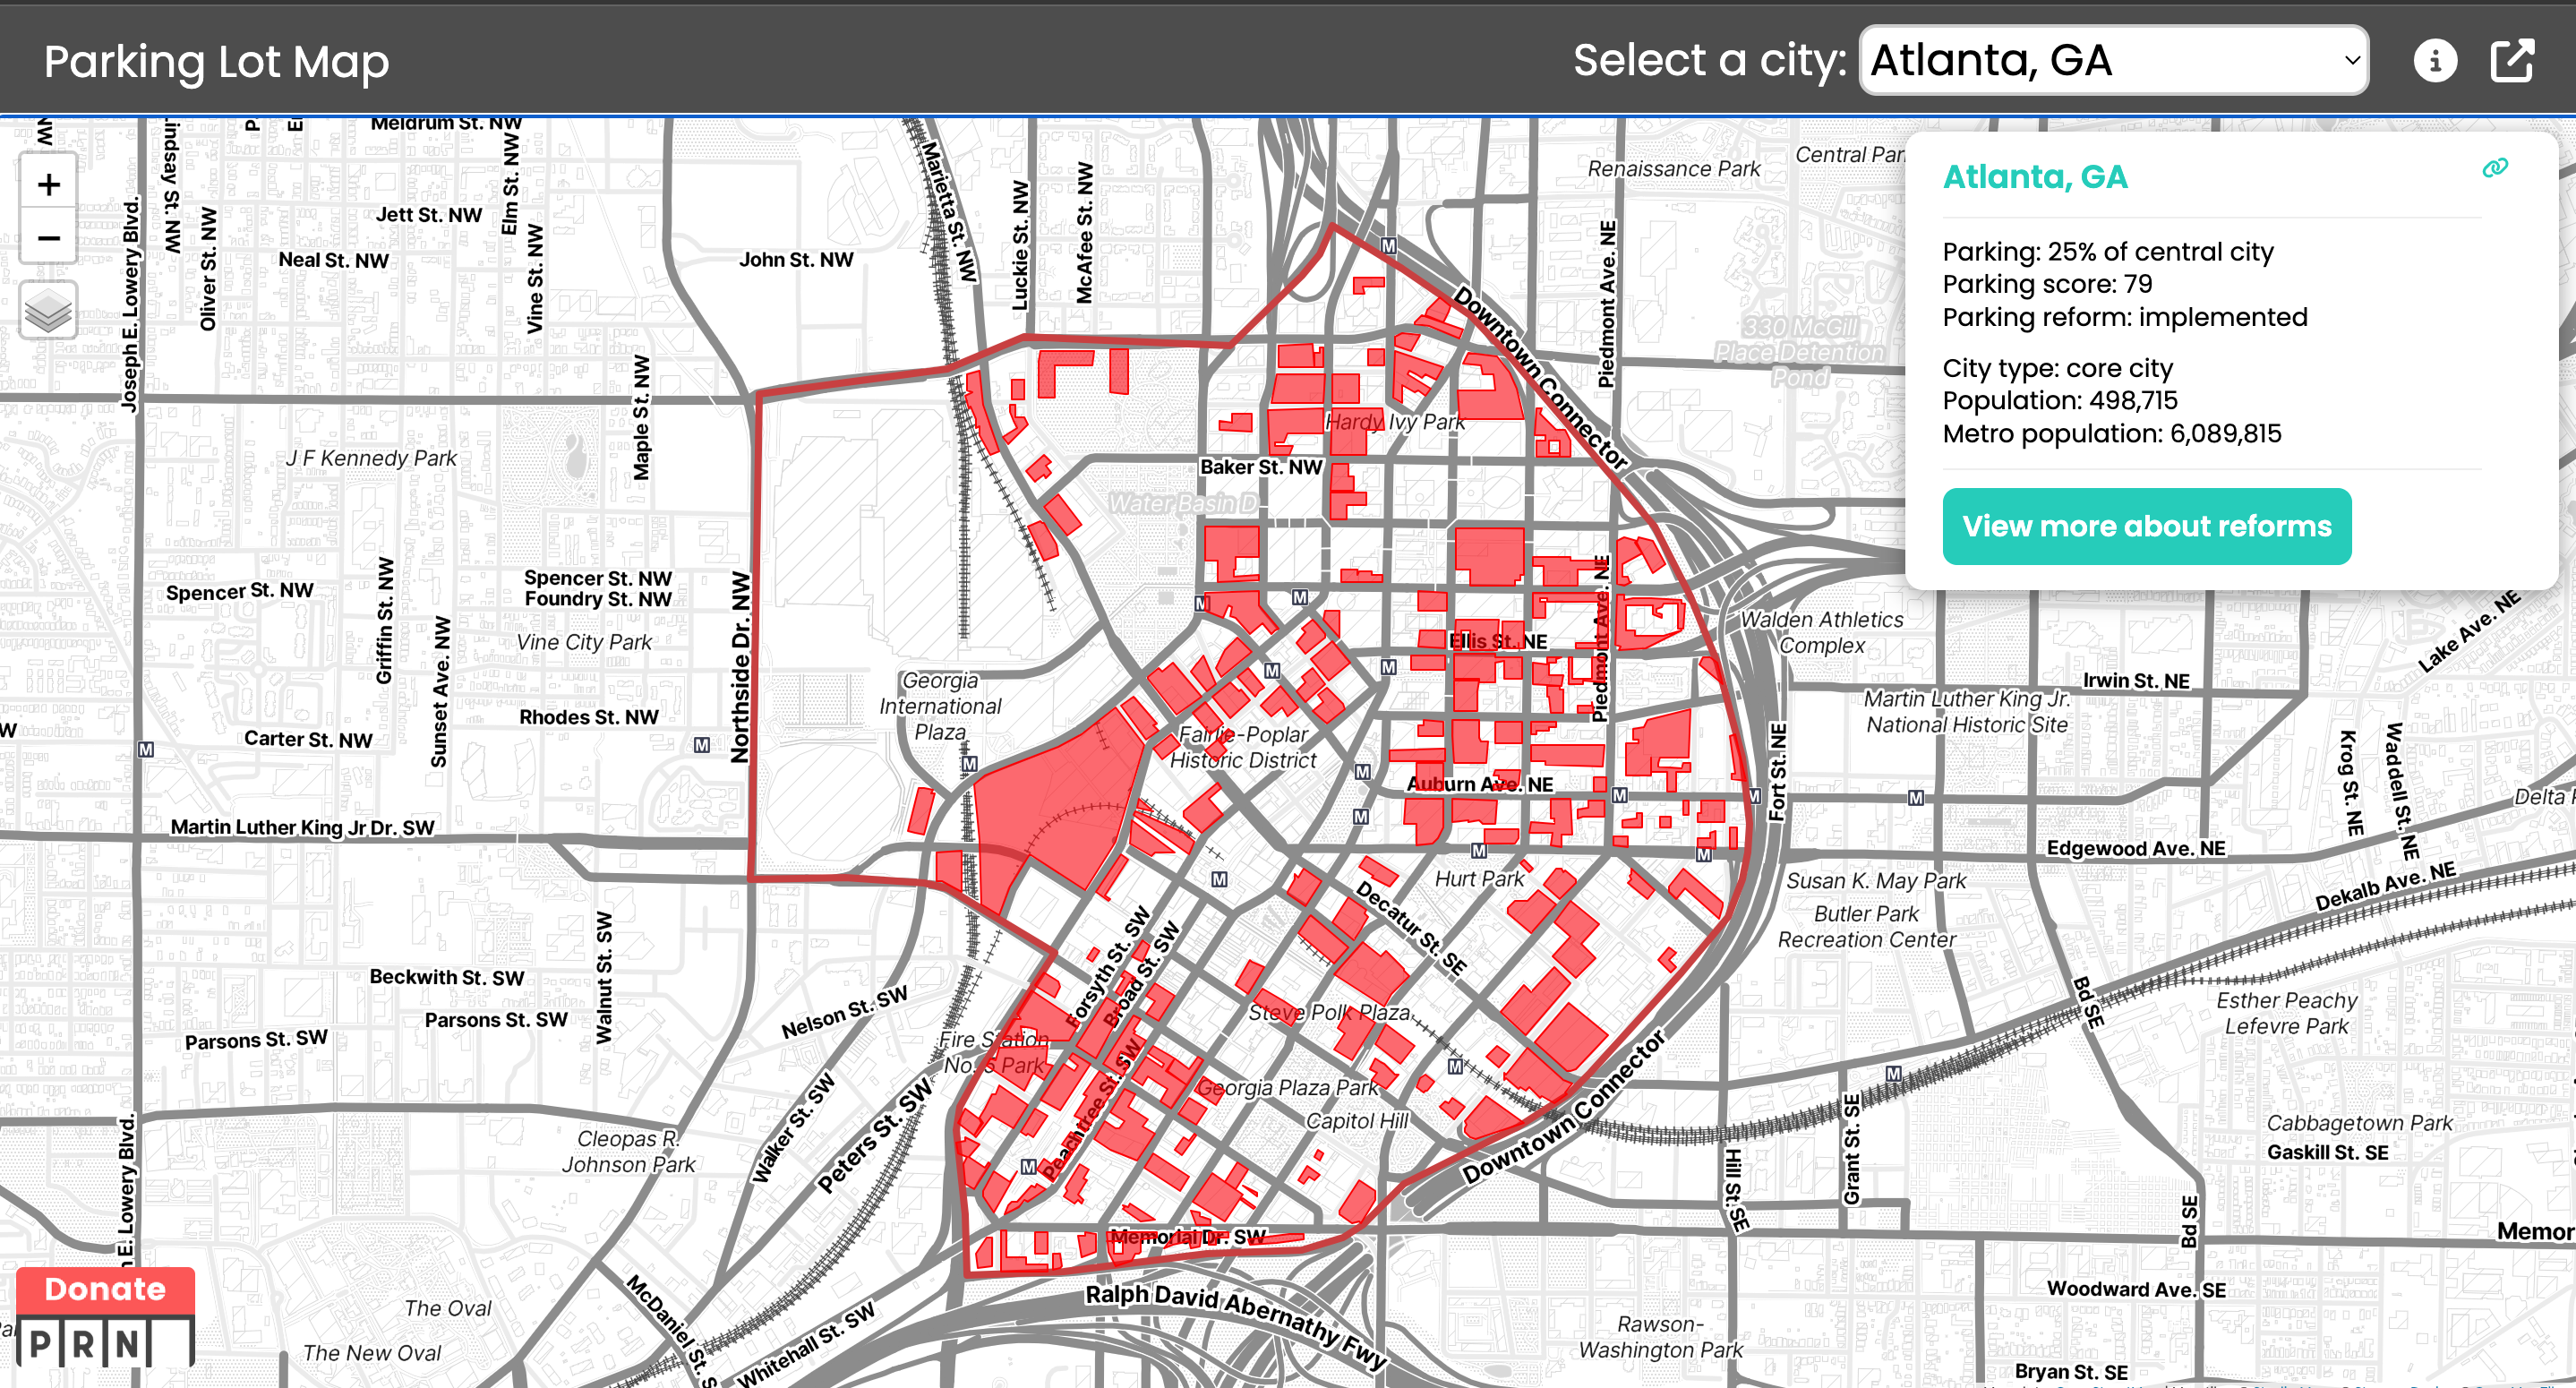Open the Select a city dropdown
The width and height of the screenshot is (2576, 1388).
(x=2112, y=61)
